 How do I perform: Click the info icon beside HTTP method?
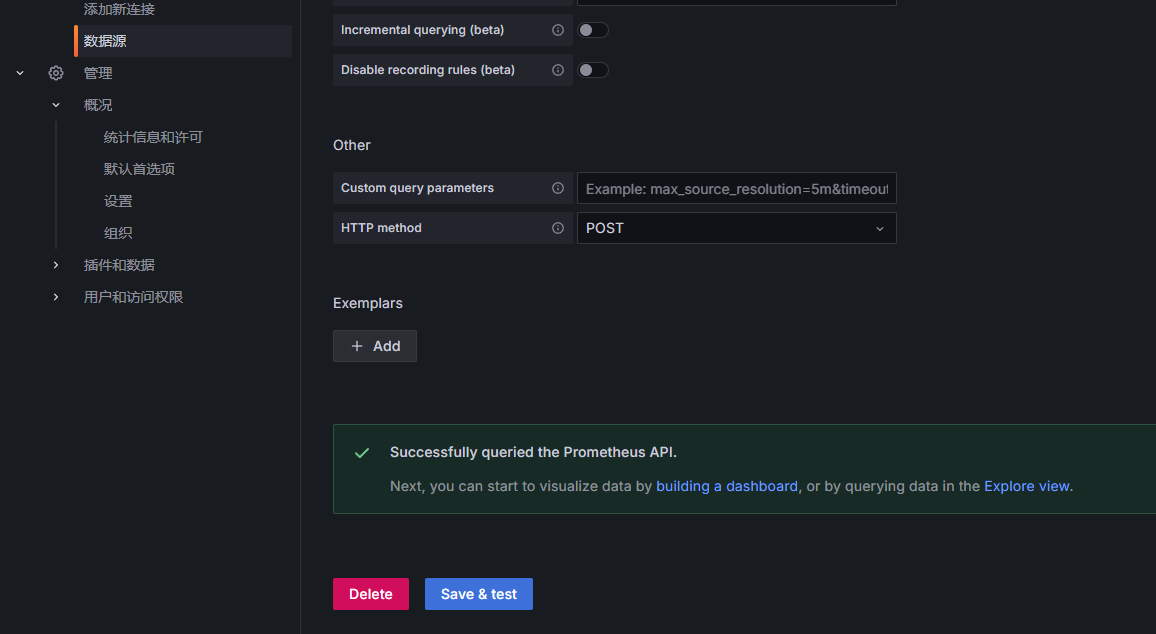tap(558, 228)
